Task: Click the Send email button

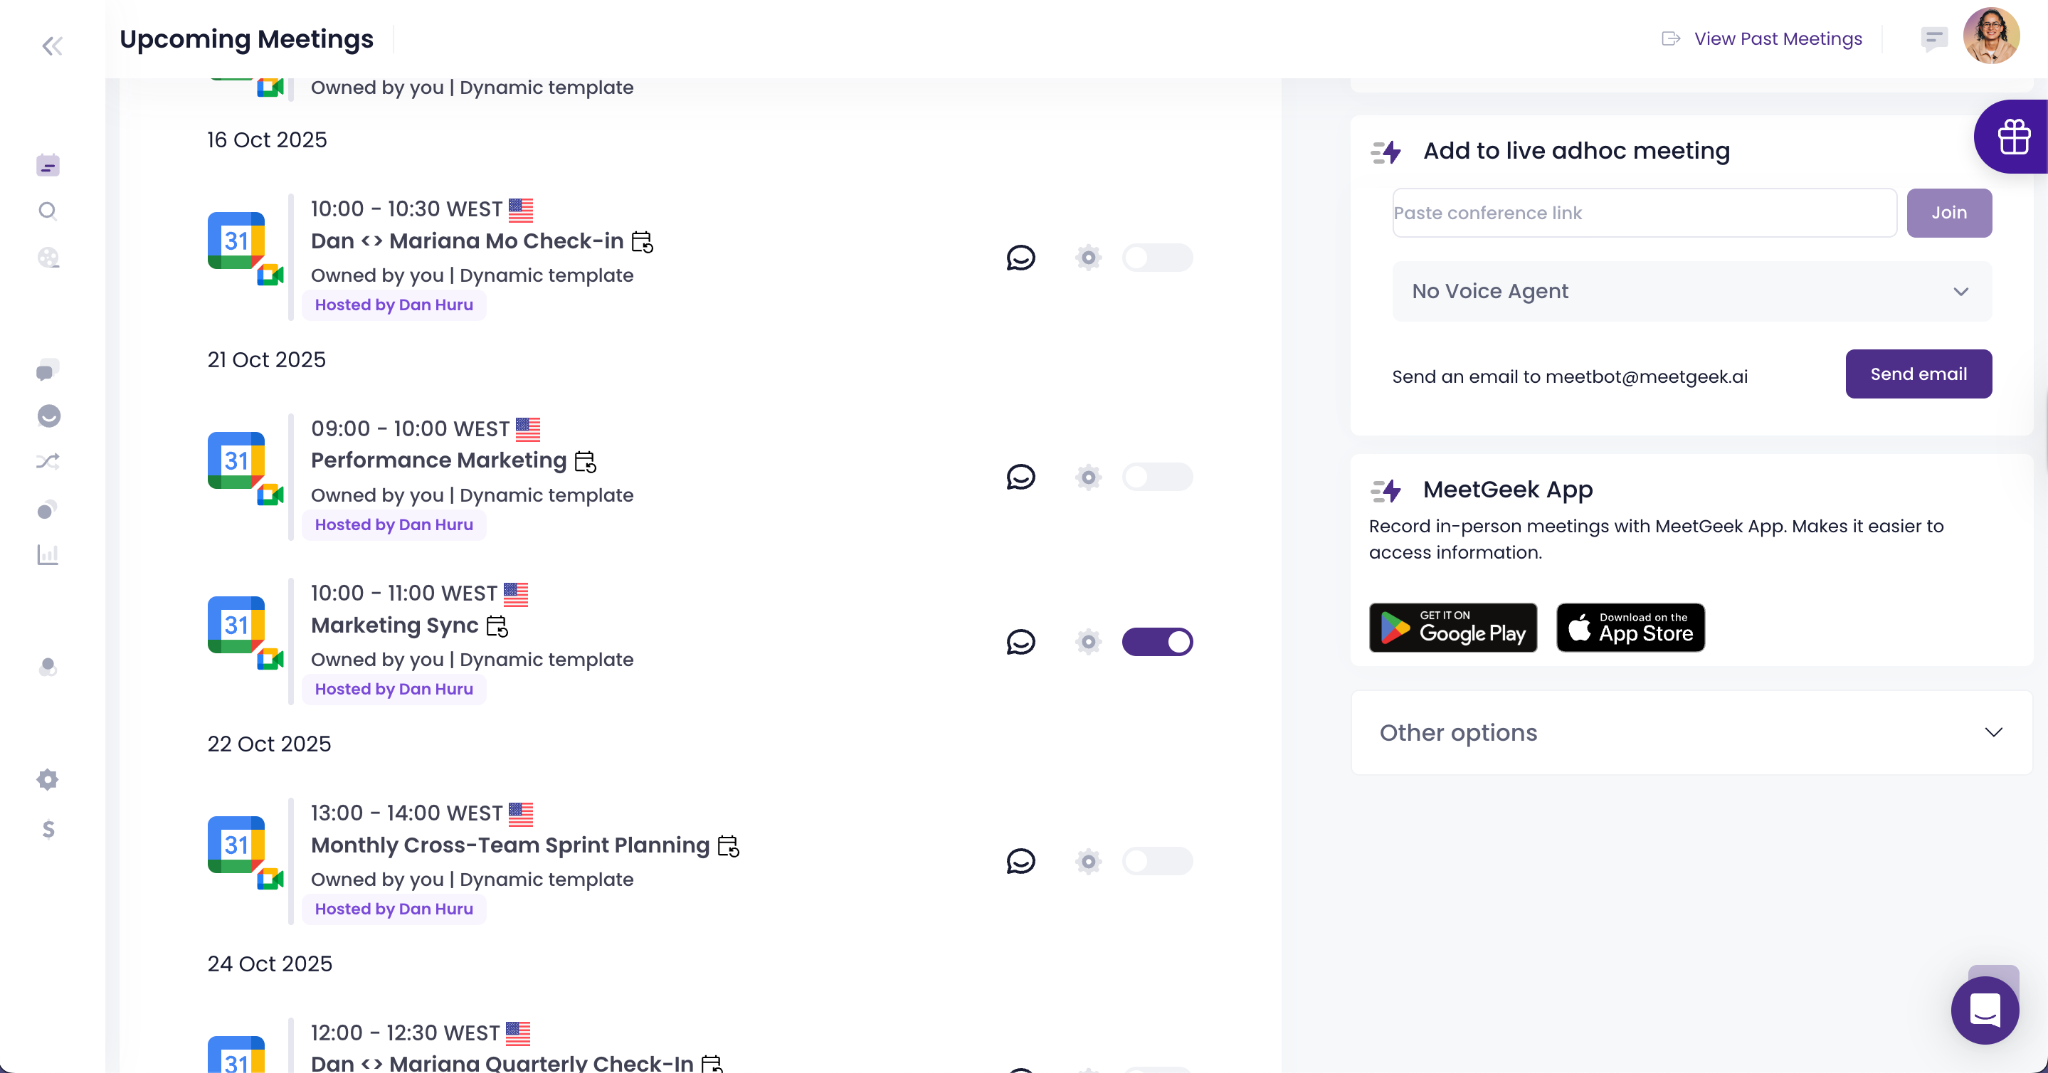Action: click(1918, 374)
